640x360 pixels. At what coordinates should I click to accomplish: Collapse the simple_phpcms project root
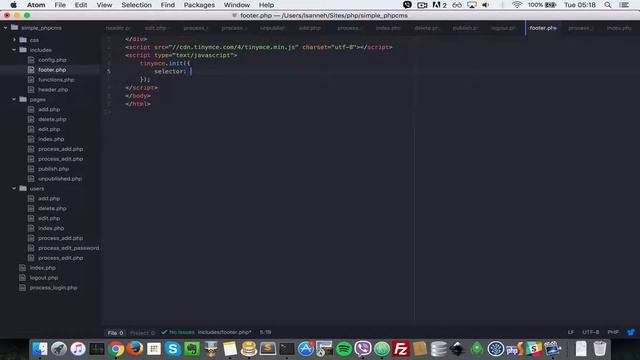click(x=5, y=28)
